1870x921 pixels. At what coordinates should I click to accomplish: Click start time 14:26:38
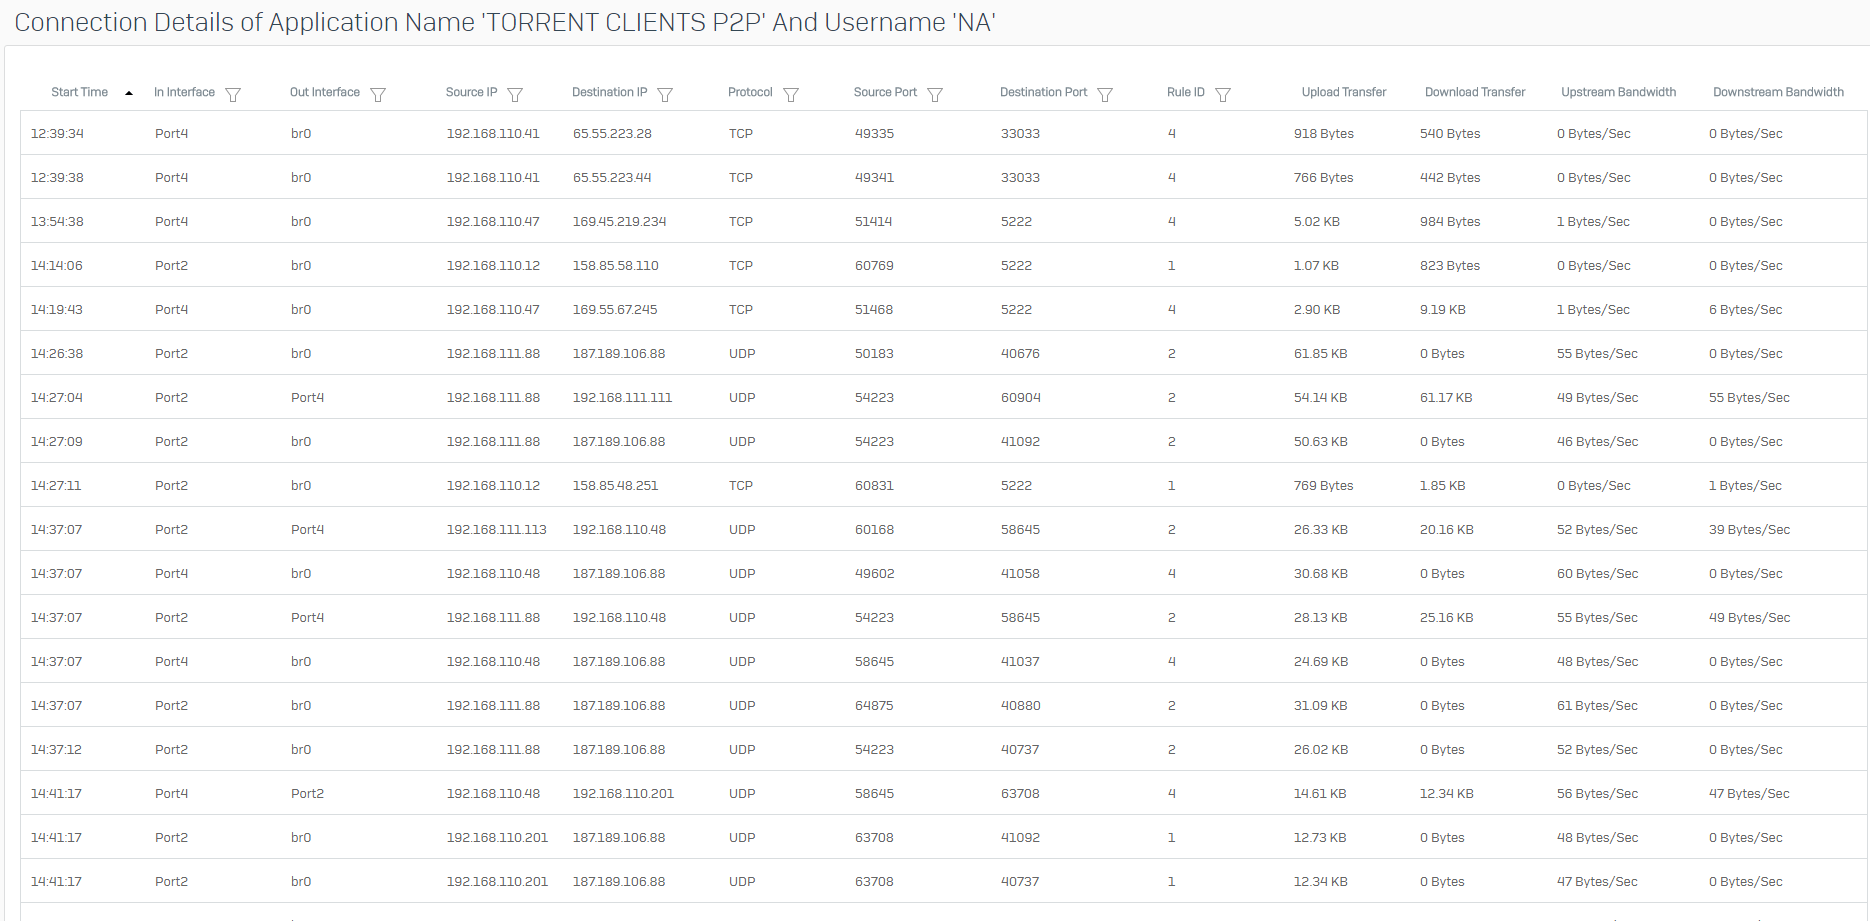click(x=57, y=353)
